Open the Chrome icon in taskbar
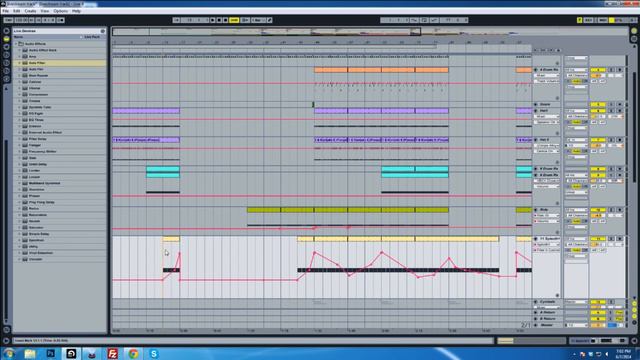 pyautogui.click(x=133, y=353)
